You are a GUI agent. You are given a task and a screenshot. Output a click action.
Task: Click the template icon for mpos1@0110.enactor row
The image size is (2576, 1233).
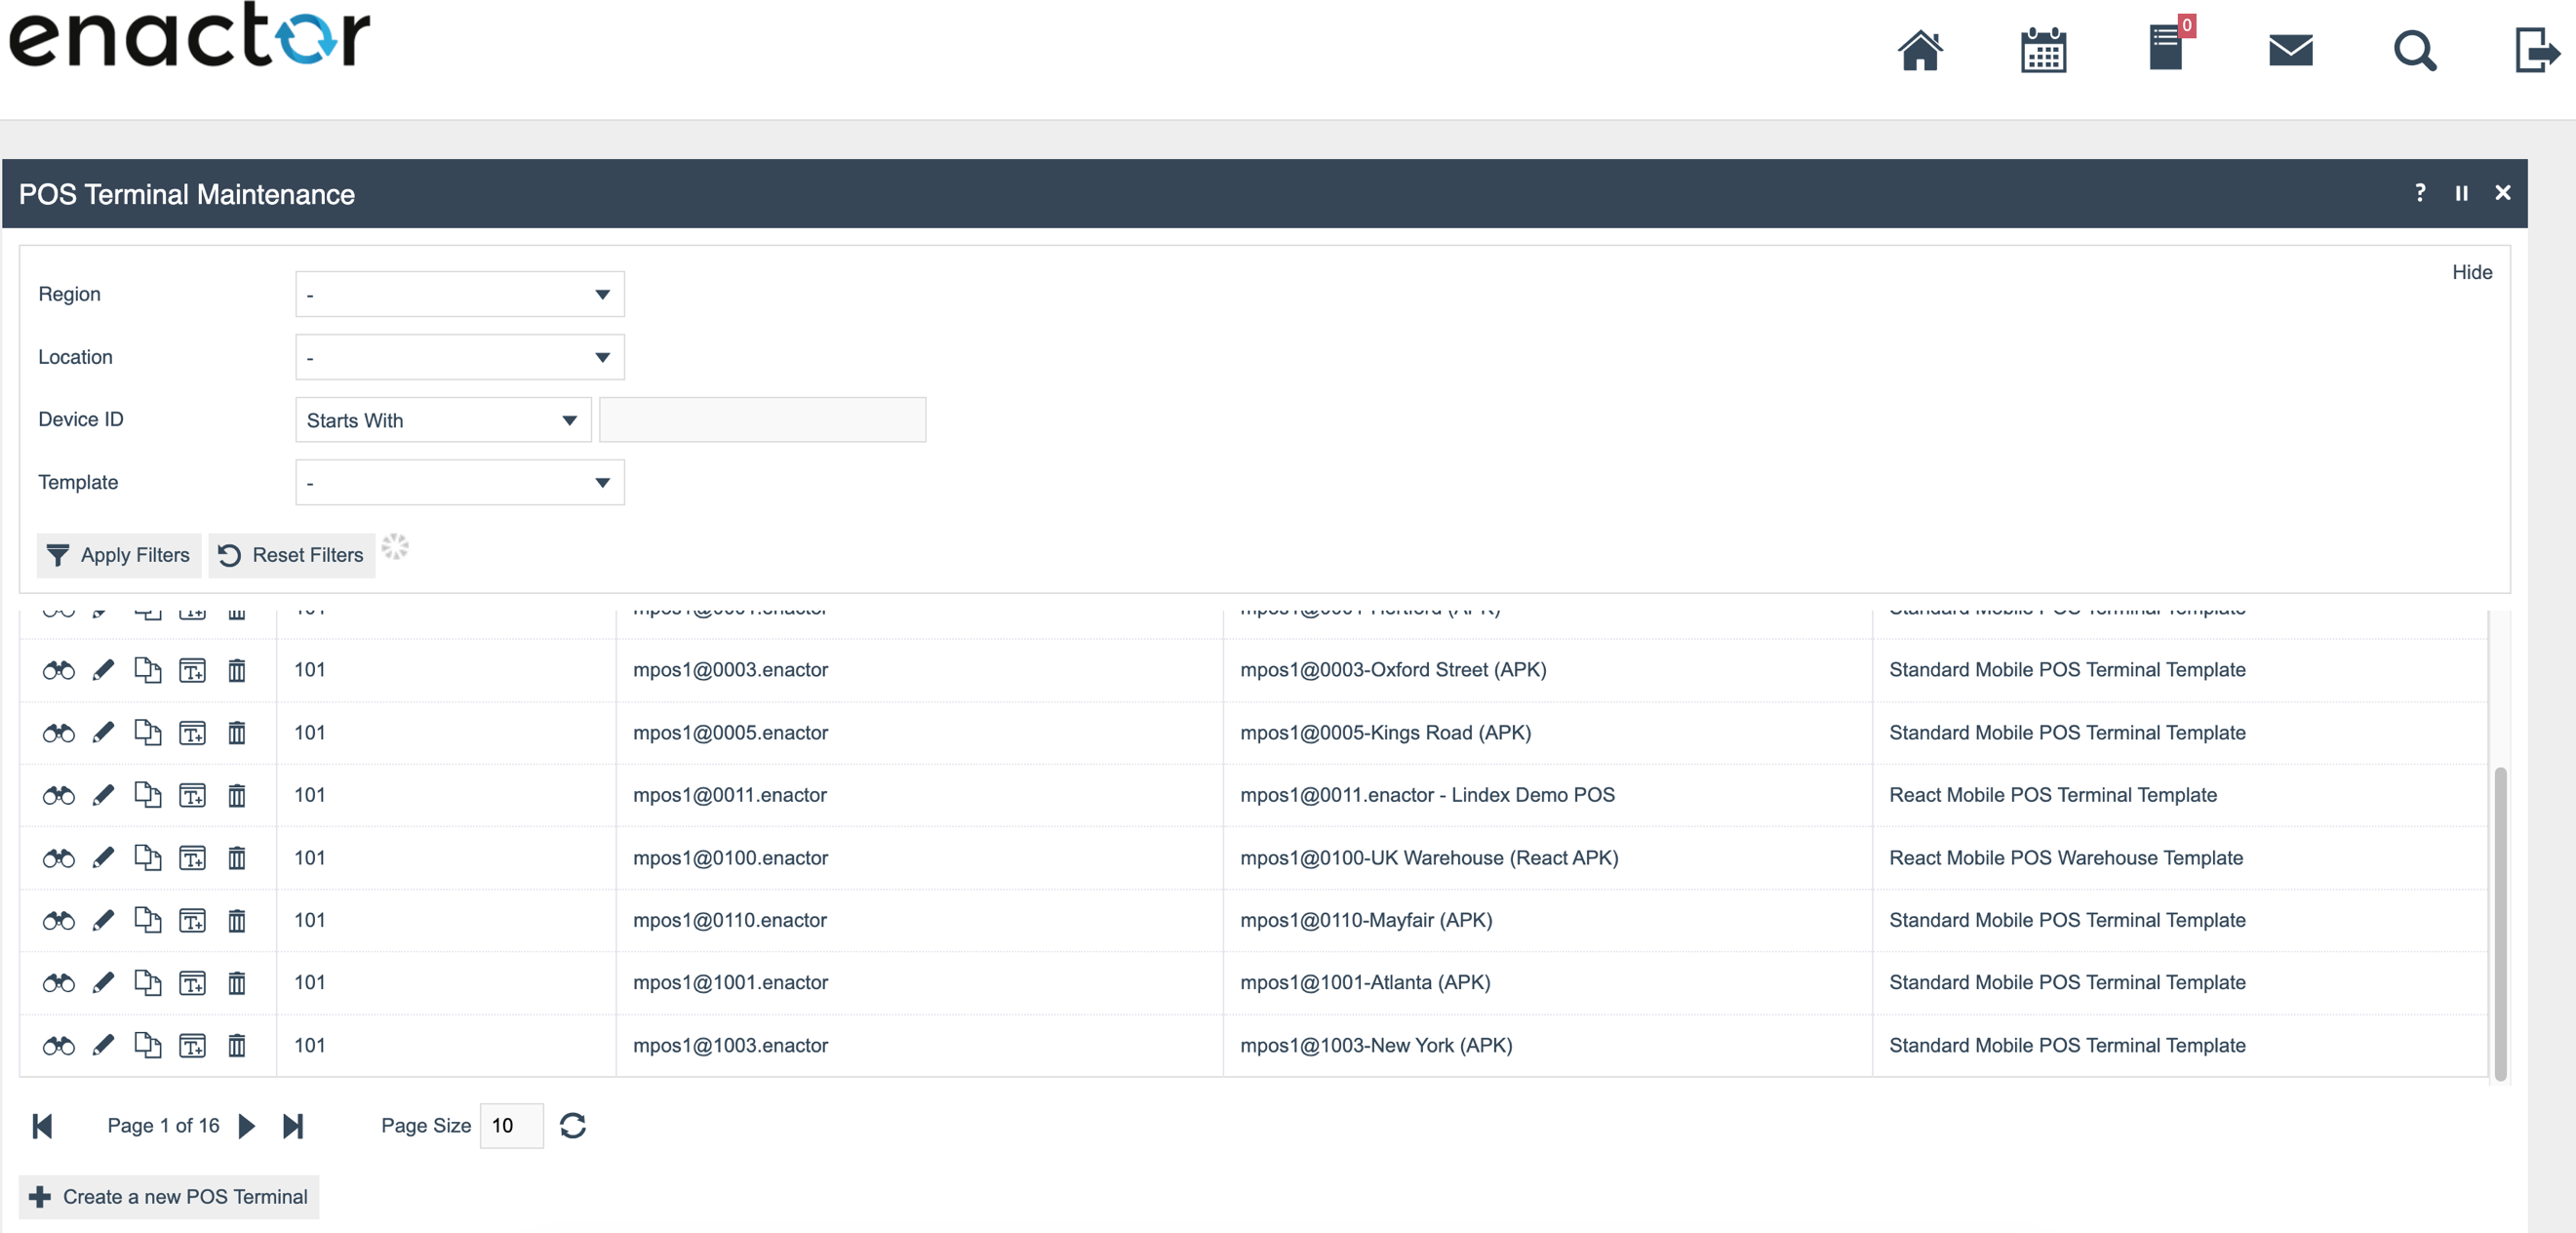click(192, 921)
